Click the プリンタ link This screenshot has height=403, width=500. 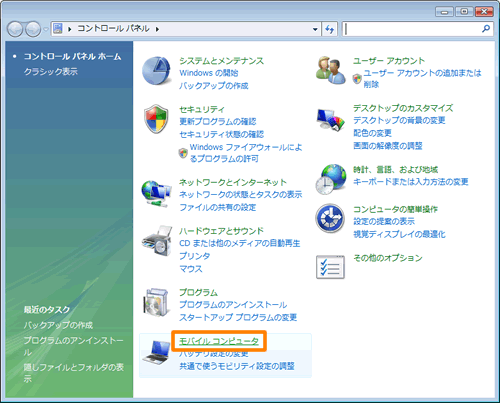(x=195, y=256)
